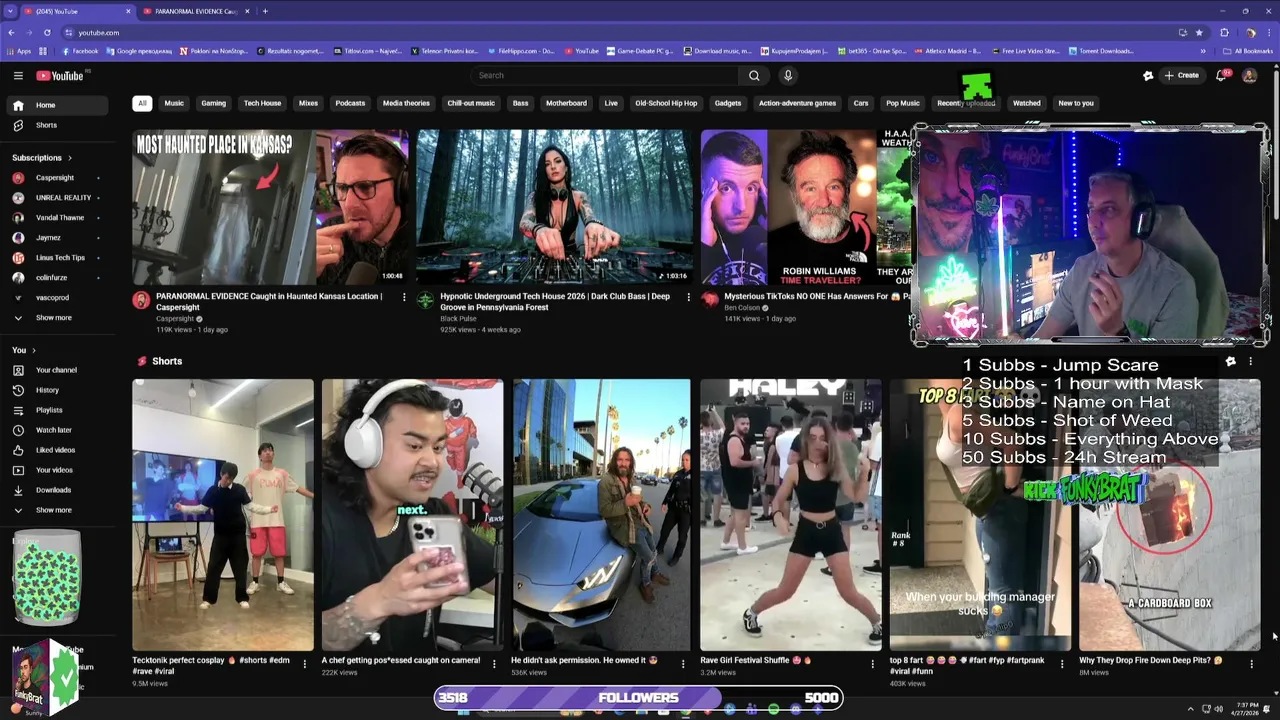
Task: Click the search magnifier button
Action: (754, 75)
